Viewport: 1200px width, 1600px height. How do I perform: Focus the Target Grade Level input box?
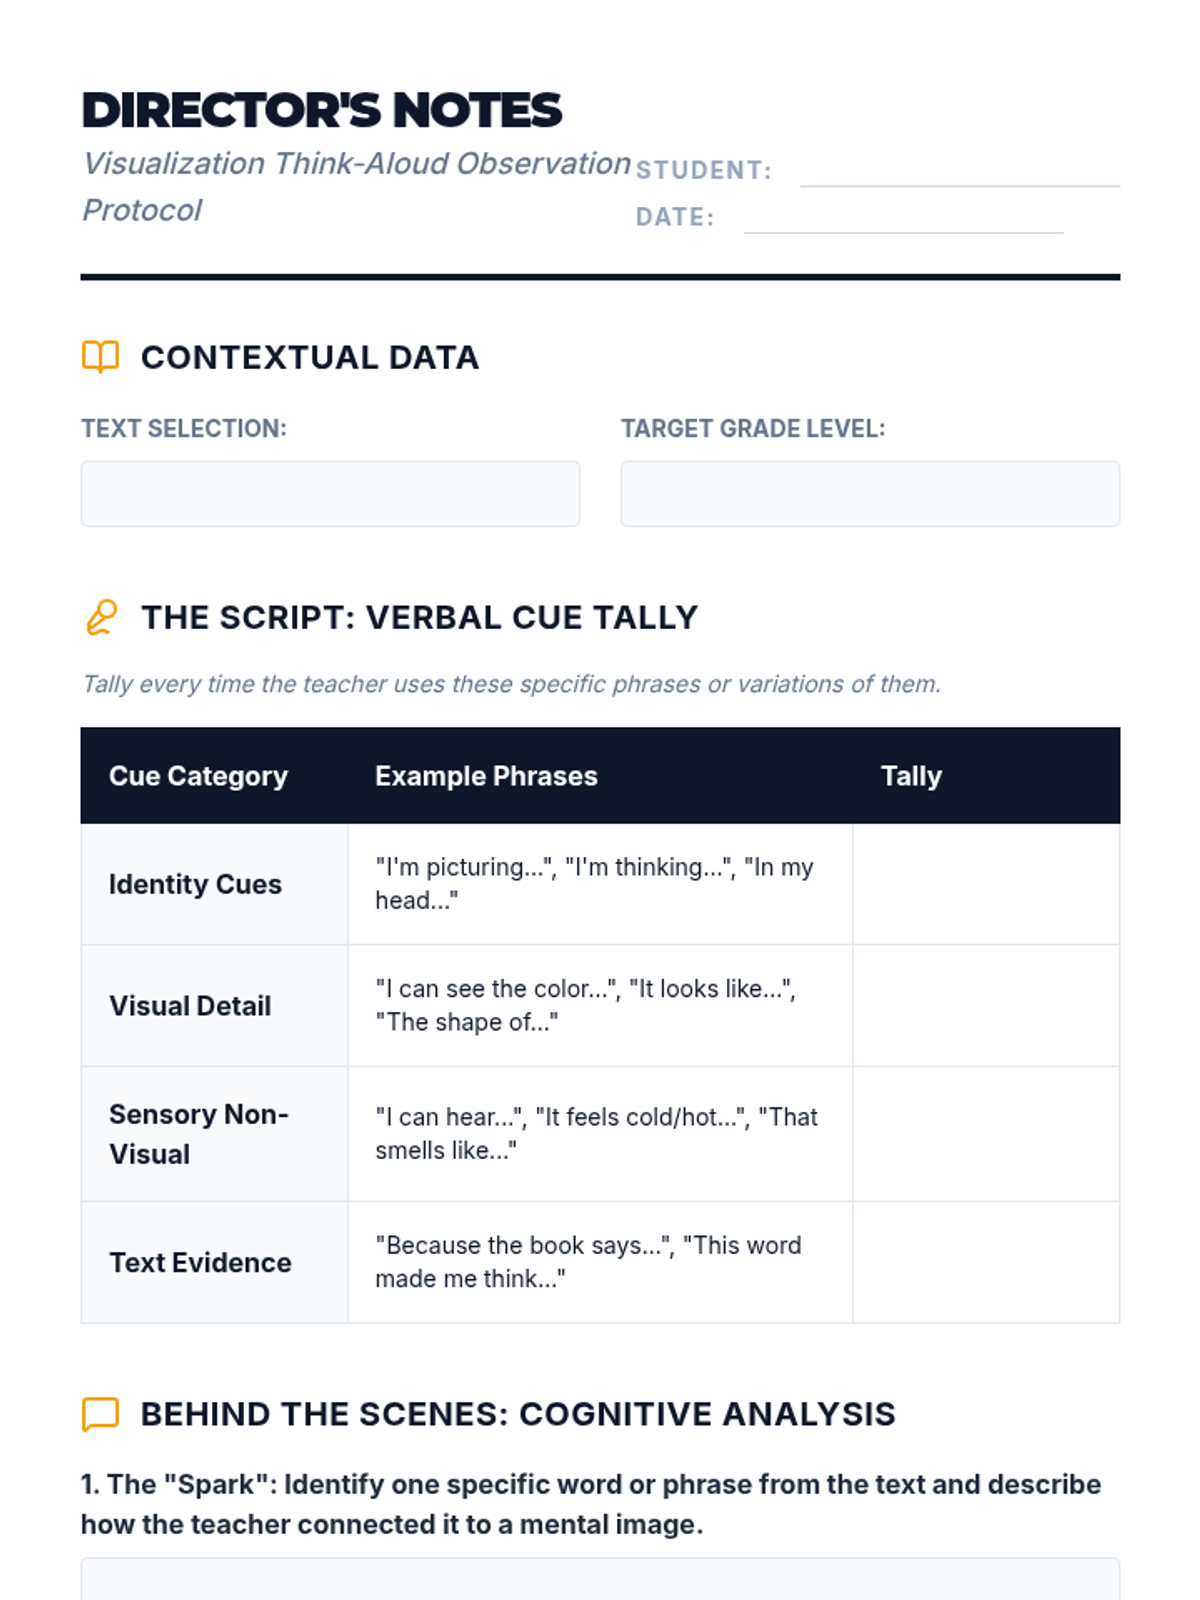pos(869,494)
